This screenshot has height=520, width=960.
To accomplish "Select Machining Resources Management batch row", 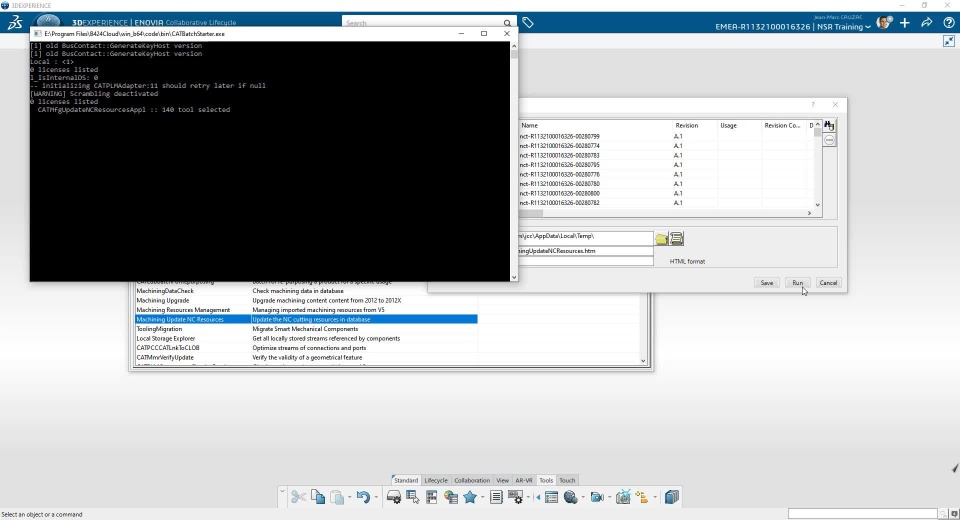I will pos(306,310).
